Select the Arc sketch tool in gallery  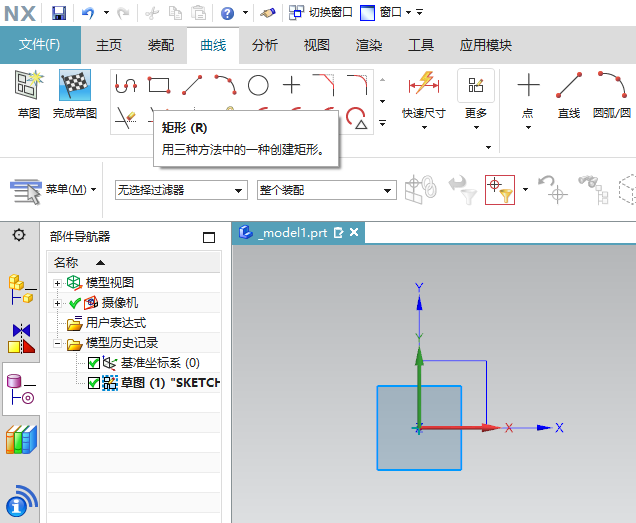pyautogui.click(x=225, y=85)
